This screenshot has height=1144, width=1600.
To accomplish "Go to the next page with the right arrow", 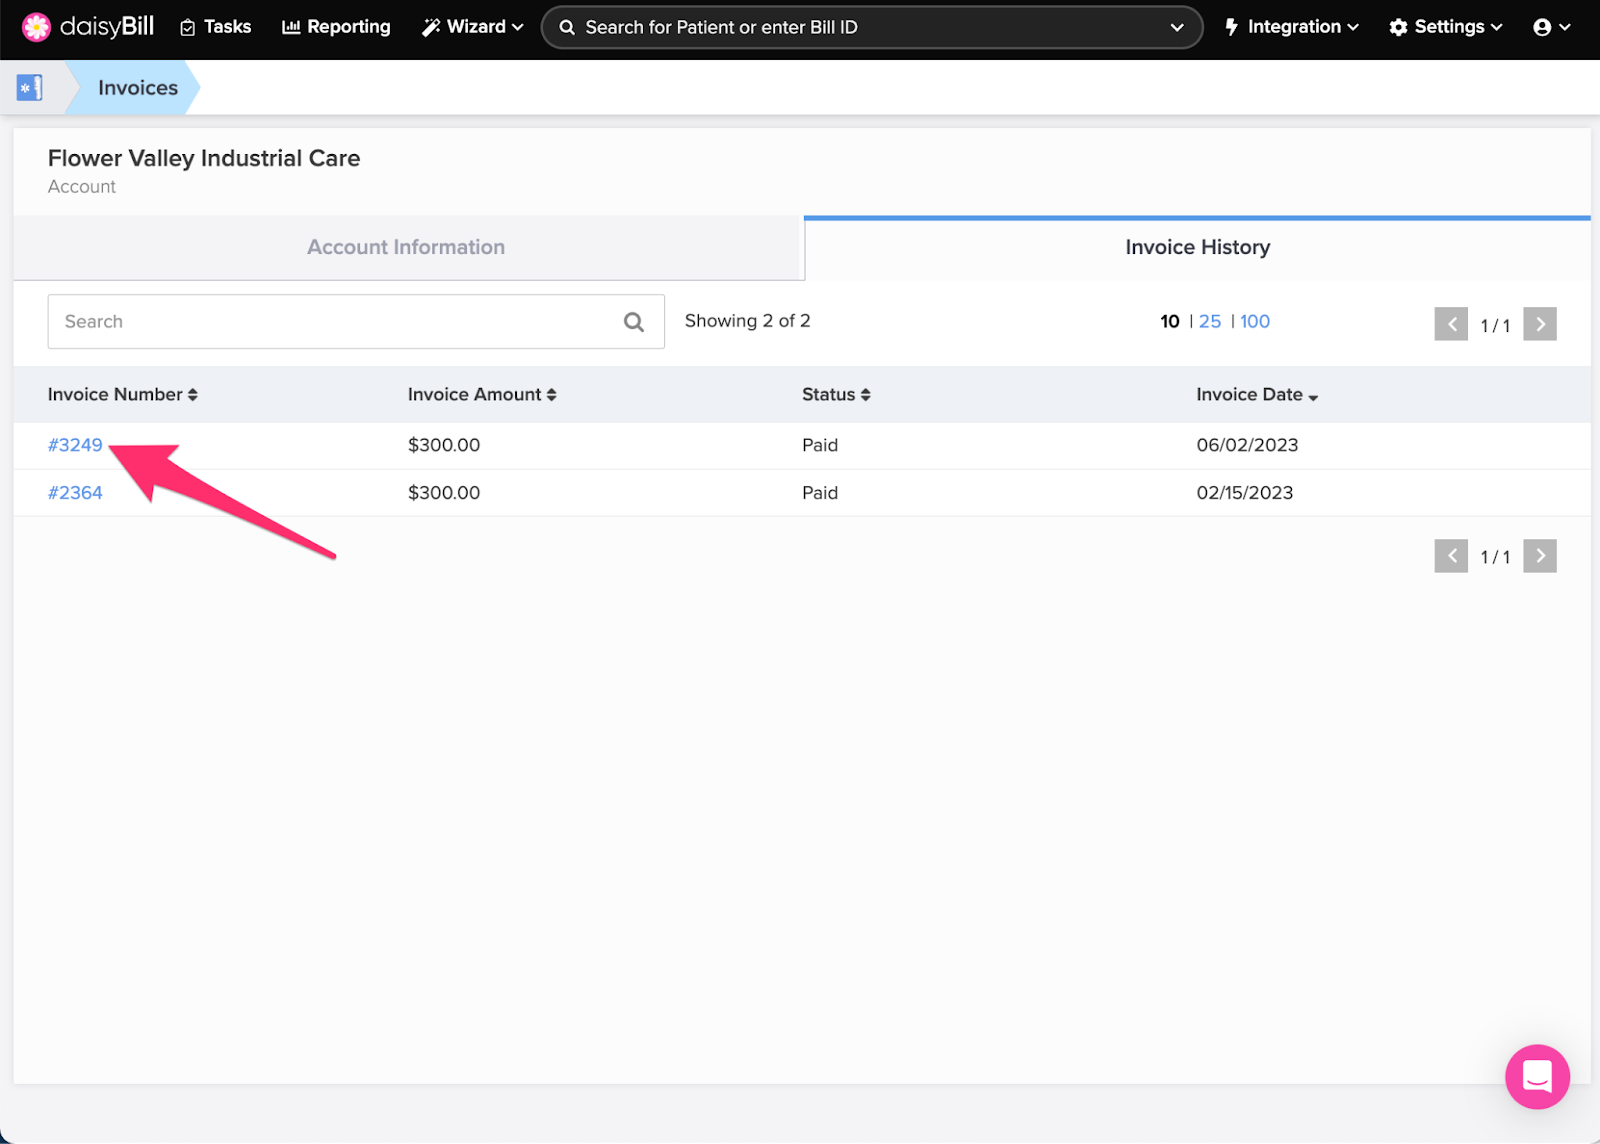I will tap(1539, 324).
